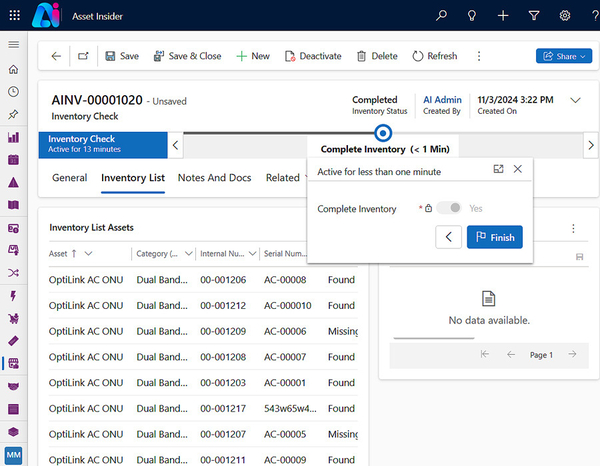This screenshot has width=600, height=466.
Task: Open the open book sidebar icon
Action: tap(13, 205)
